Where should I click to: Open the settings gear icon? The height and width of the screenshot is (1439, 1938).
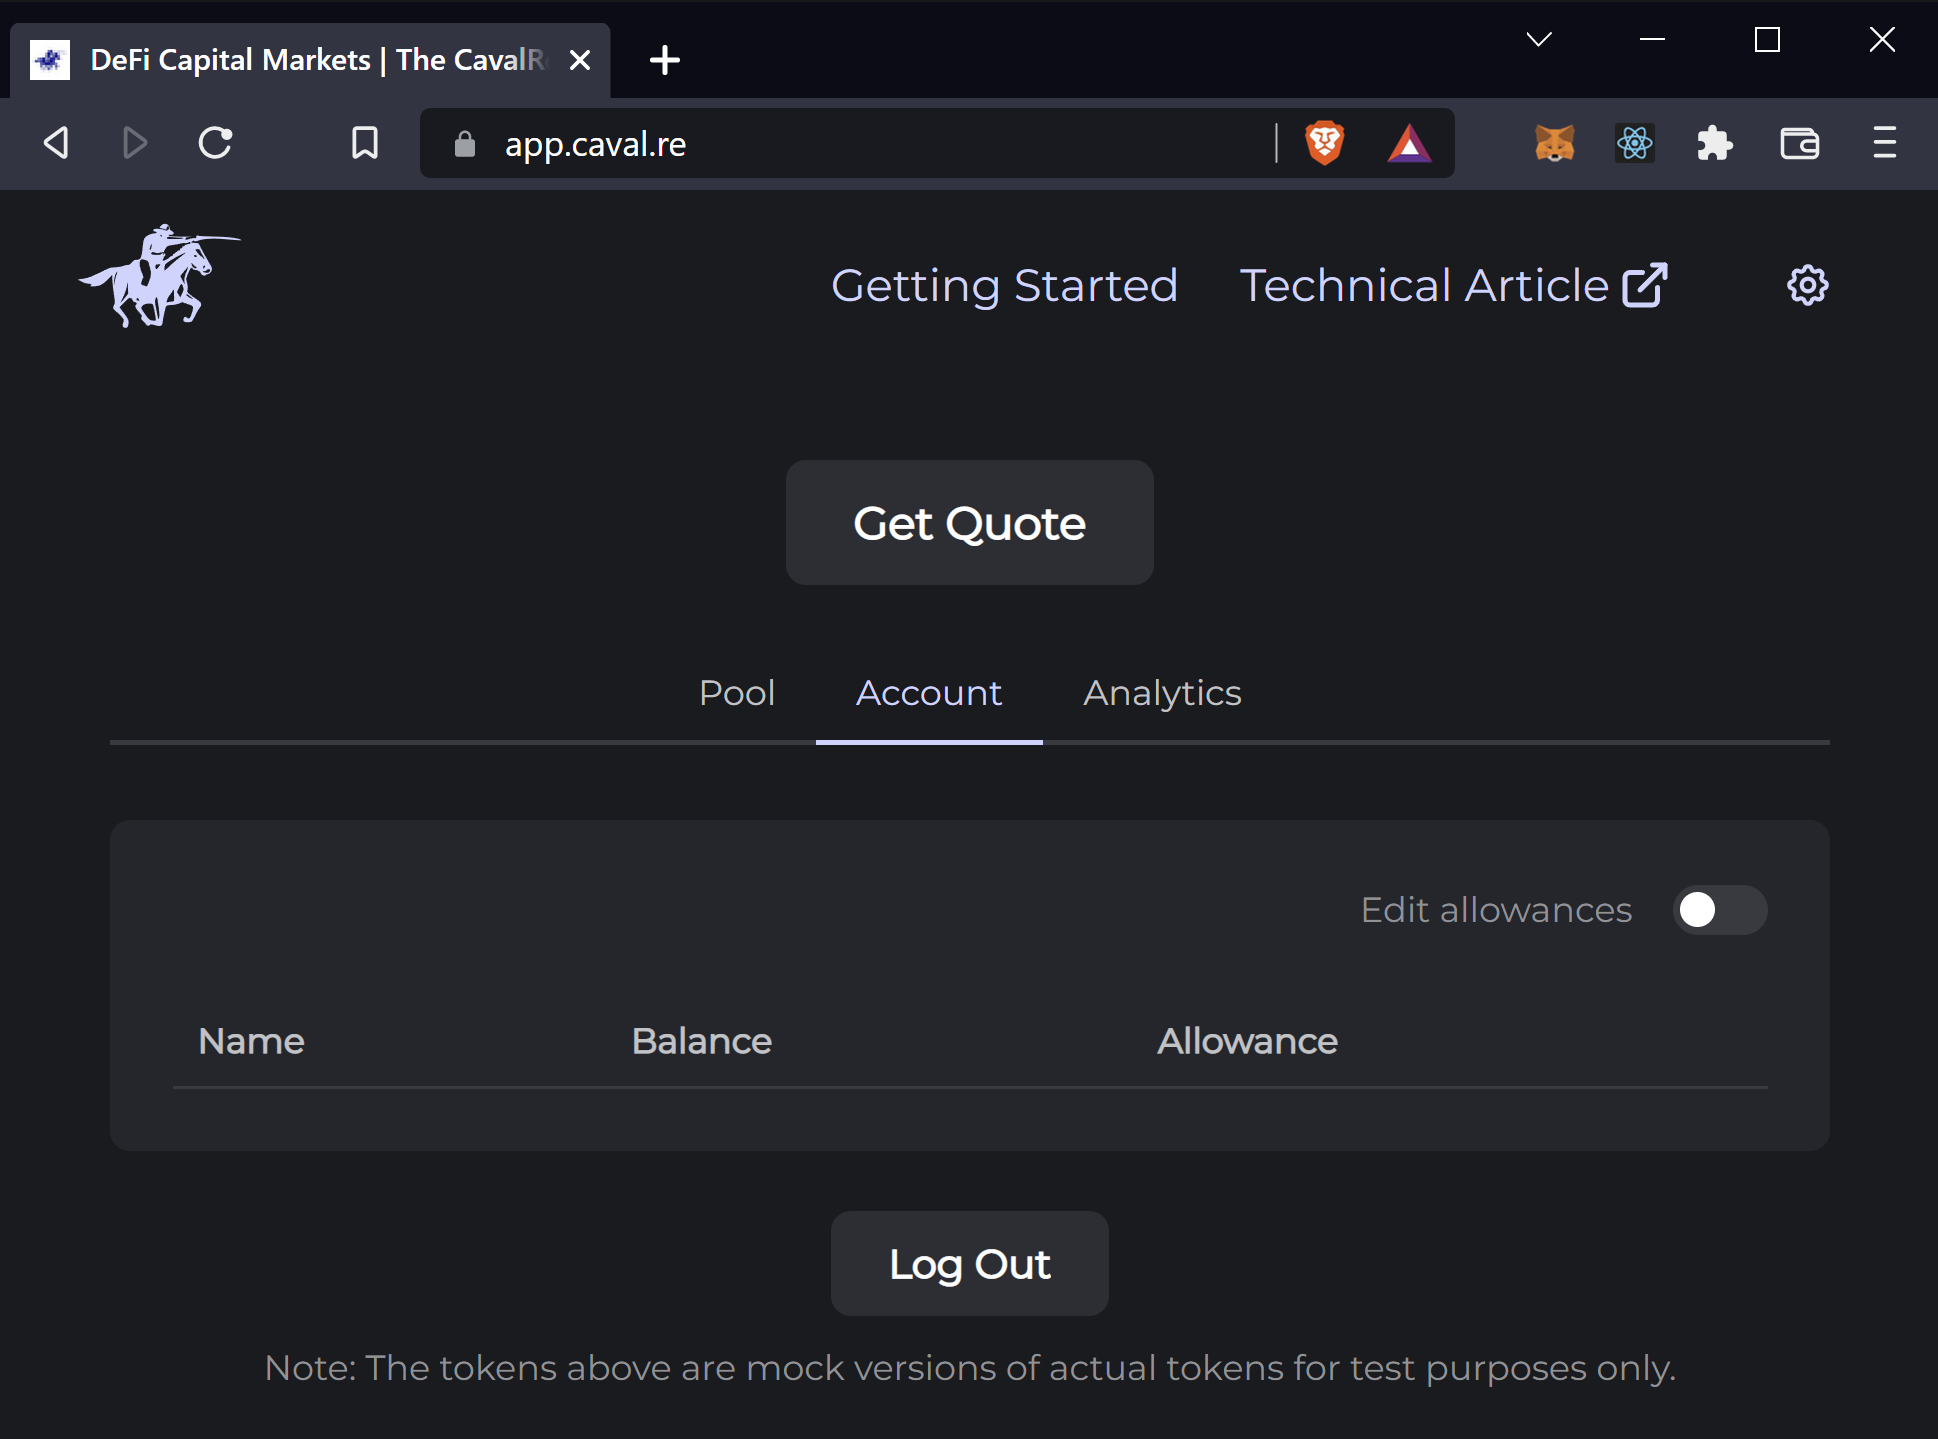[x=1807, y=285]
